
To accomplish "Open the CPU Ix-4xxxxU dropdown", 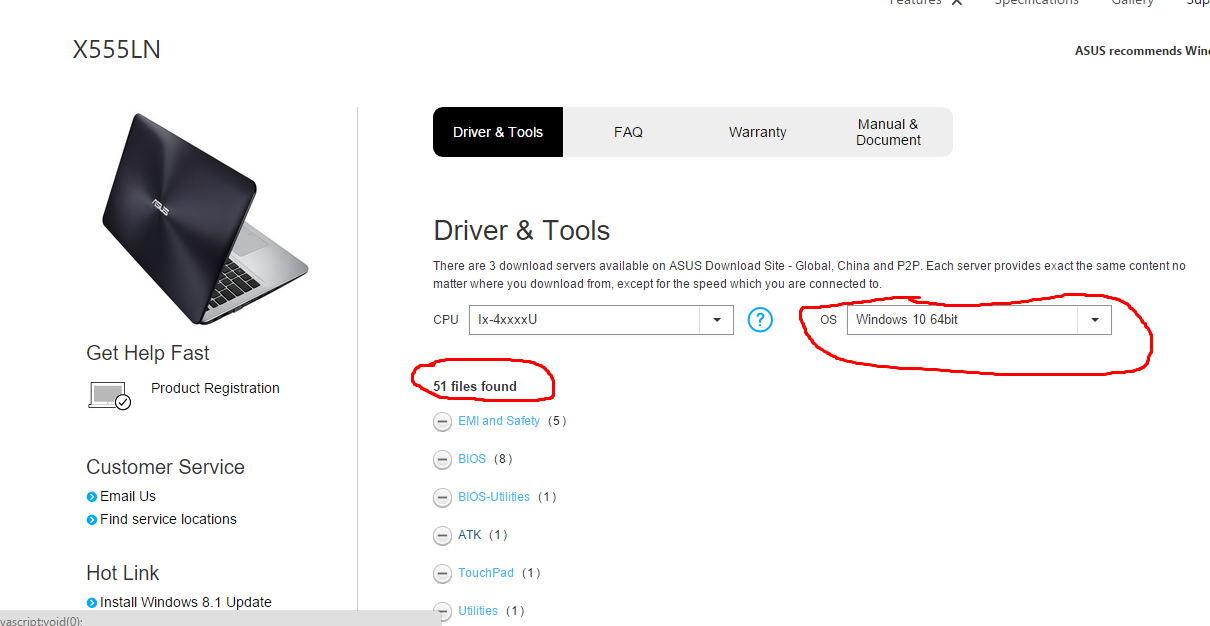I will [x=601, y=320].
